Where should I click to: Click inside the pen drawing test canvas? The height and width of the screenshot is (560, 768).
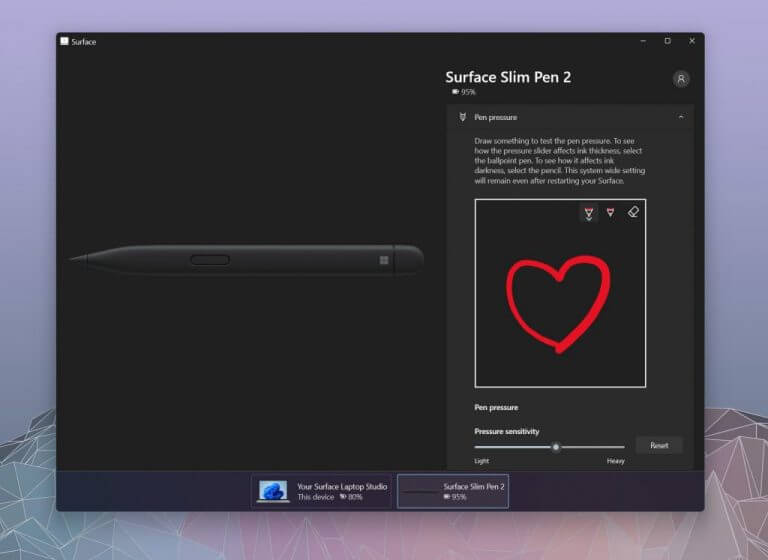[x=560, y=293]
